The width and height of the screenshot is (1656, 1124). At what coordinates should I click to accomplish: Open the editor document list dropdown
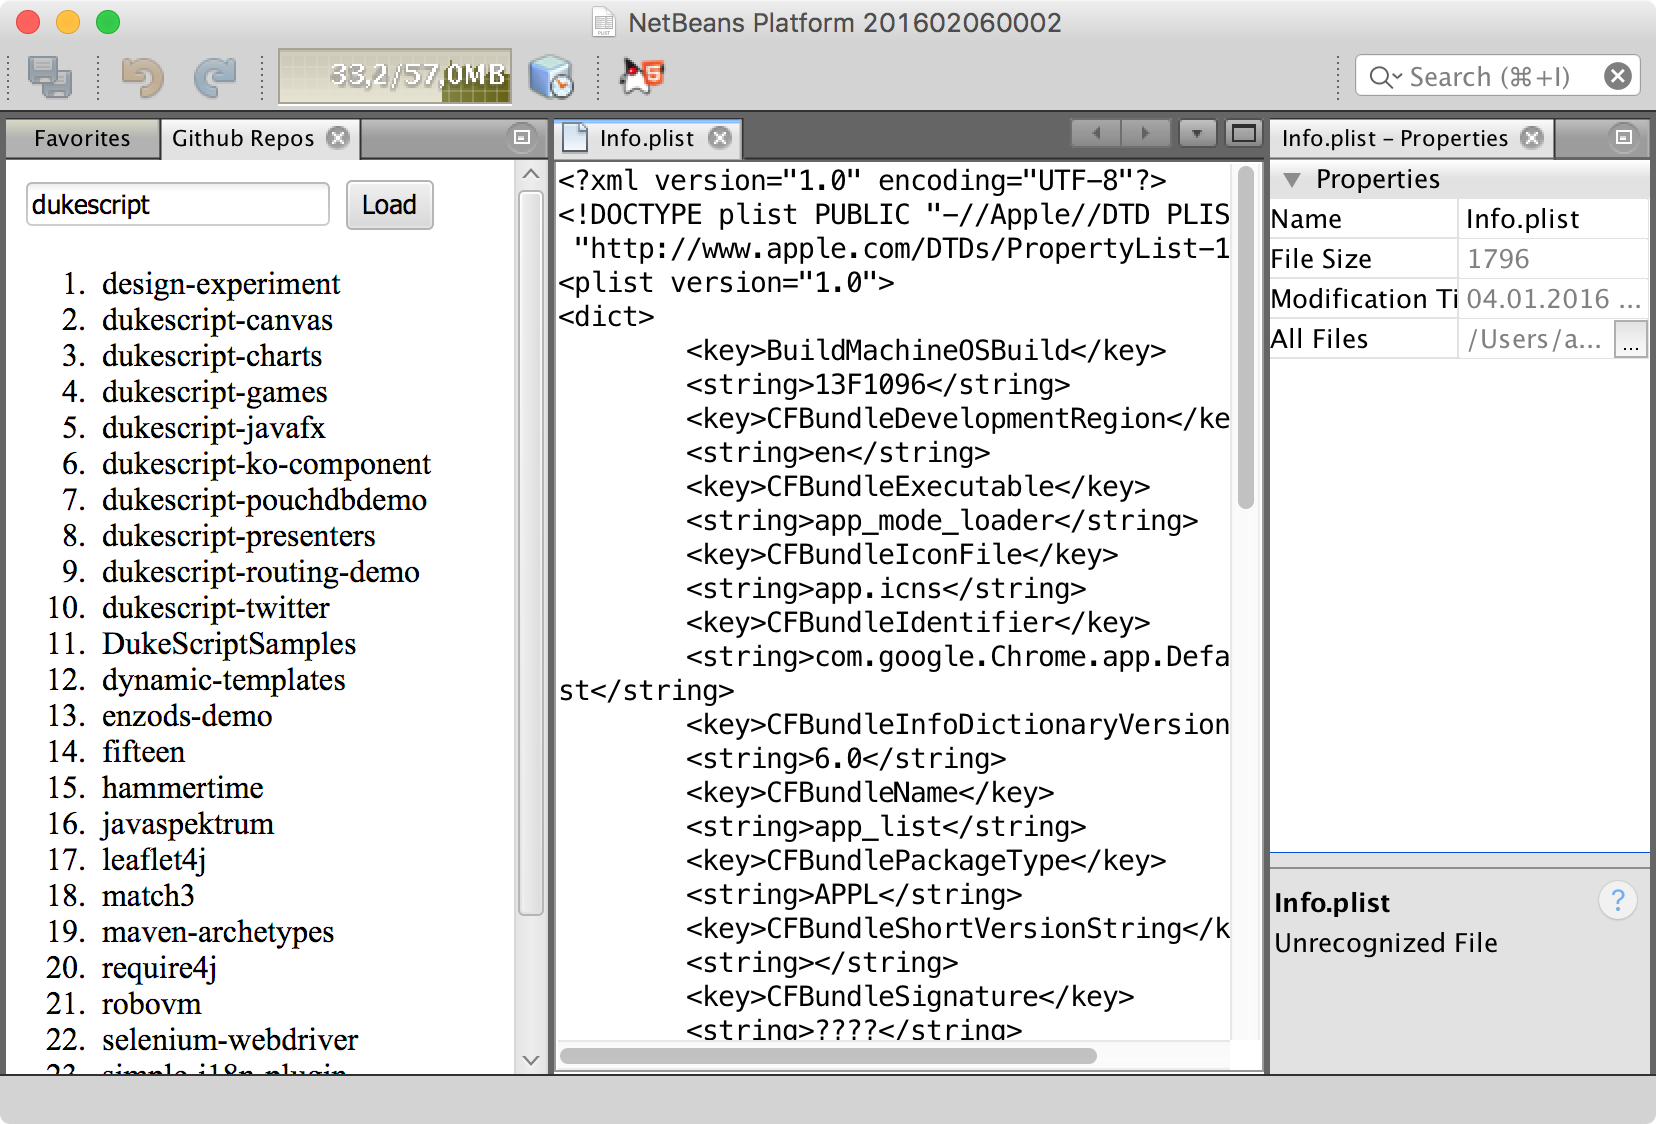1196,133
